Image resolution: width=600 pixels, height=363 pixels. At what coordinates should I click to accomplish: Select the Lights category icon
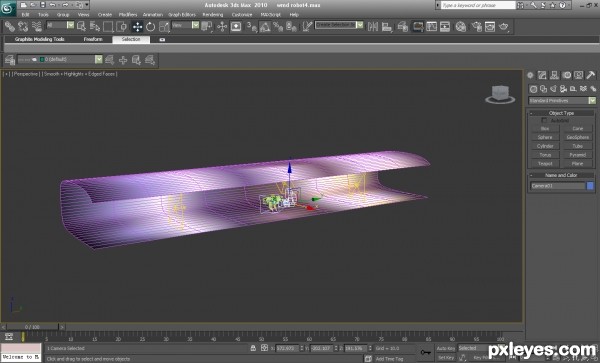pos(553,89)
